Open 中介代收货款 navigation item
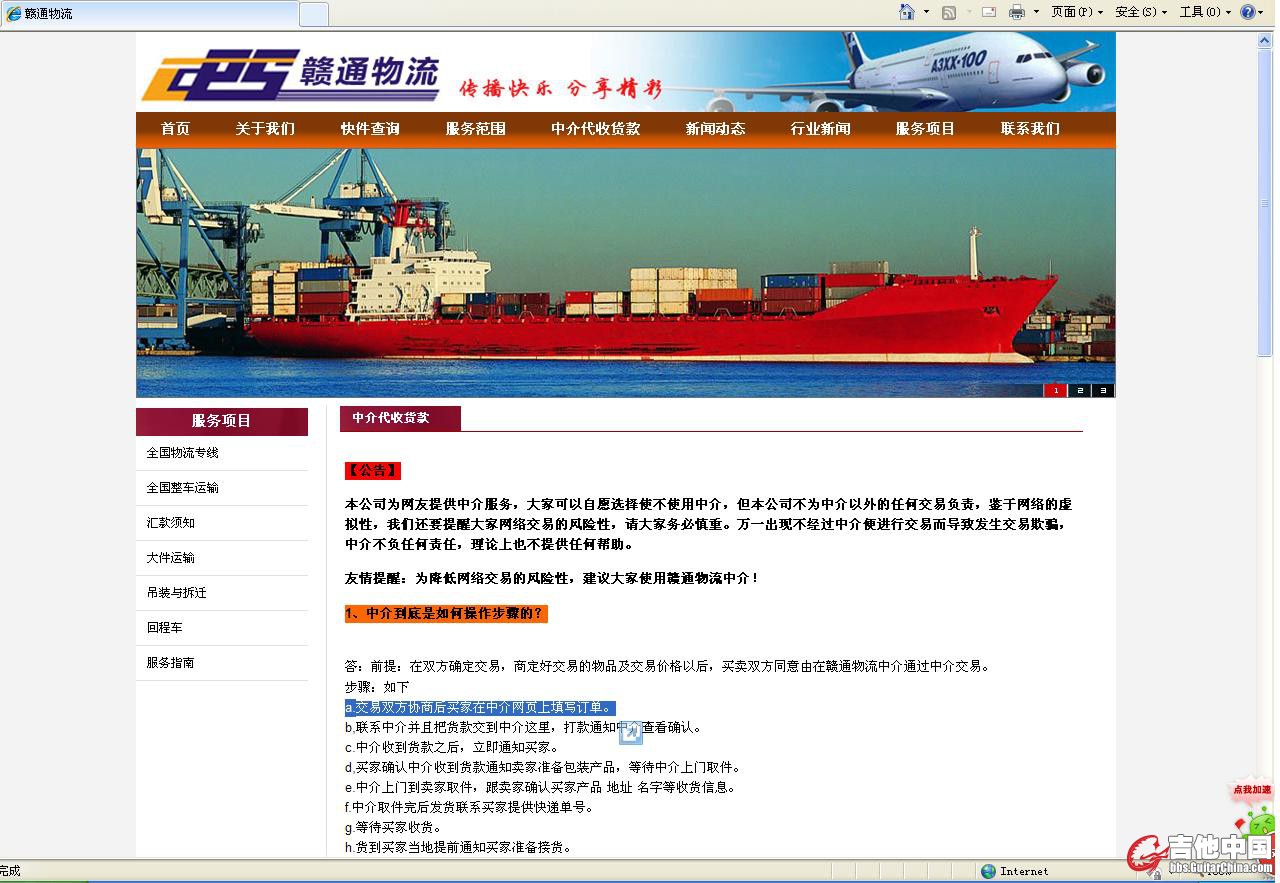The height and width of the screenshot is (883, 1280). pos(595,129)
